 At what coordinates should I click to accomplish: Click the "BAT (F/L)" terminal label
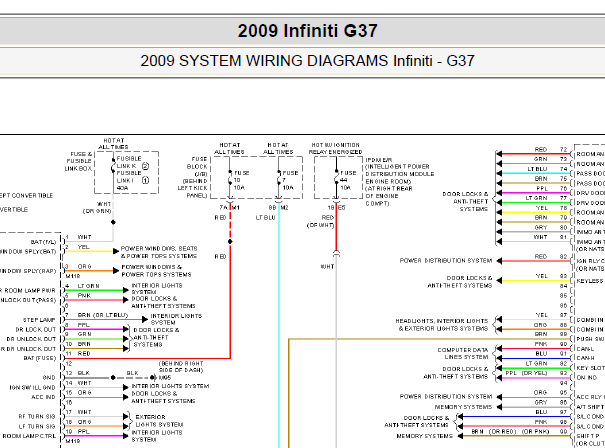44,242
